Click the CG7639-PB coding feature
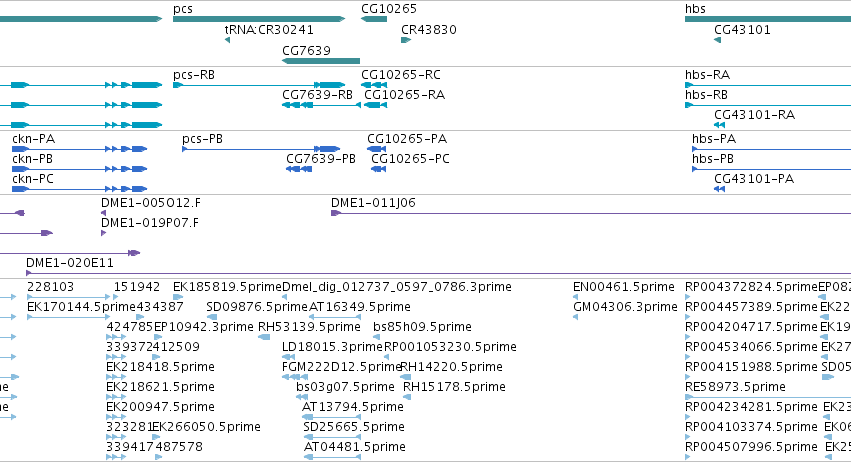Screen dimensions: 851x462 [299, 169]
